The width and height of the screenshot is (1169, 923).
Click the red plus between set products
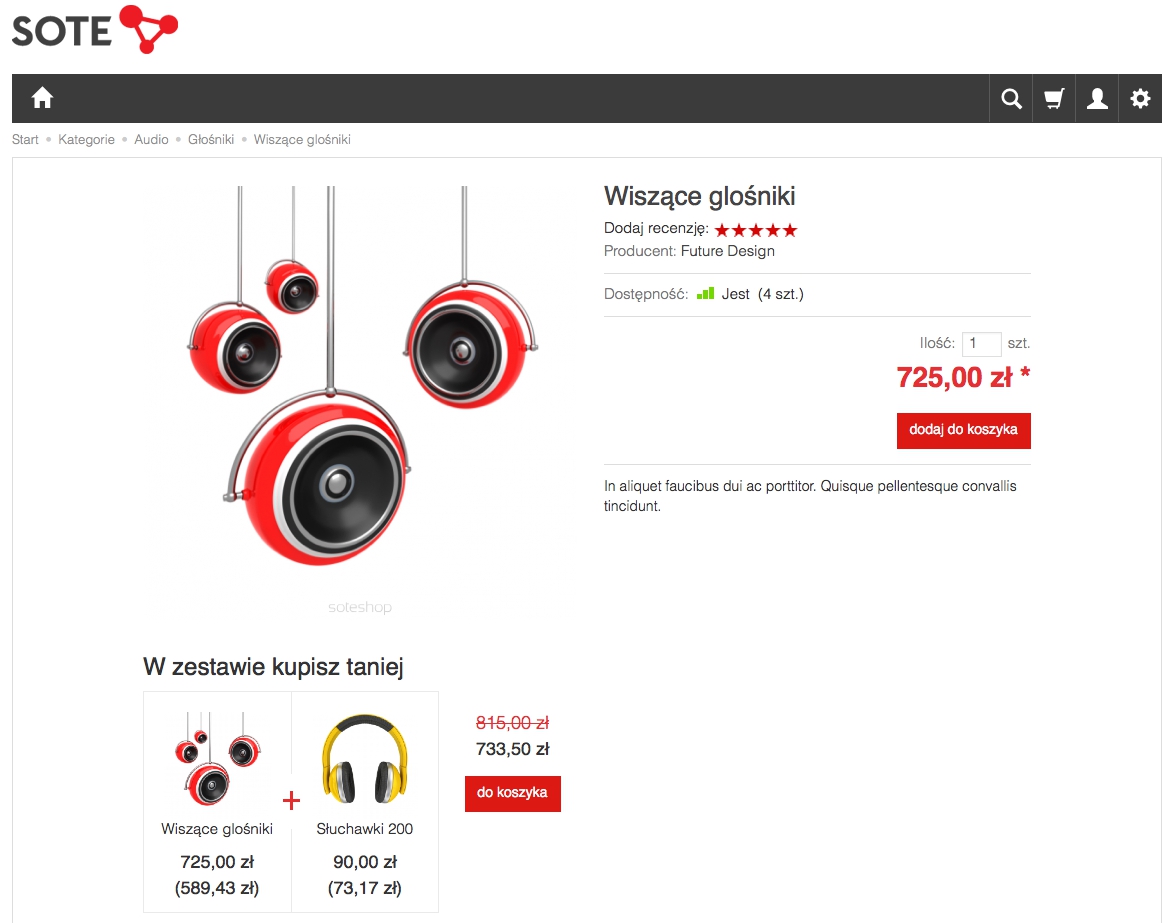[292, 800]
